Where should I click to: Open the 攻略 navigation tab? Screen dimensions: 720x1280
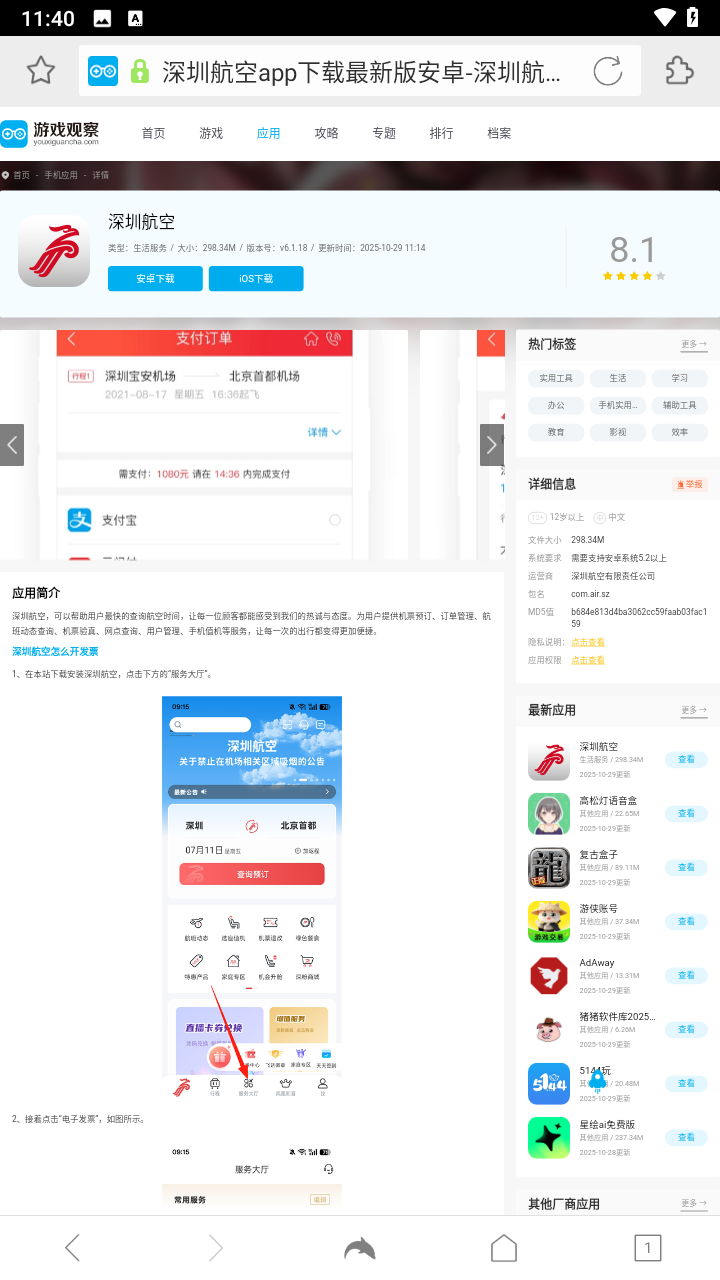(326, 133)
